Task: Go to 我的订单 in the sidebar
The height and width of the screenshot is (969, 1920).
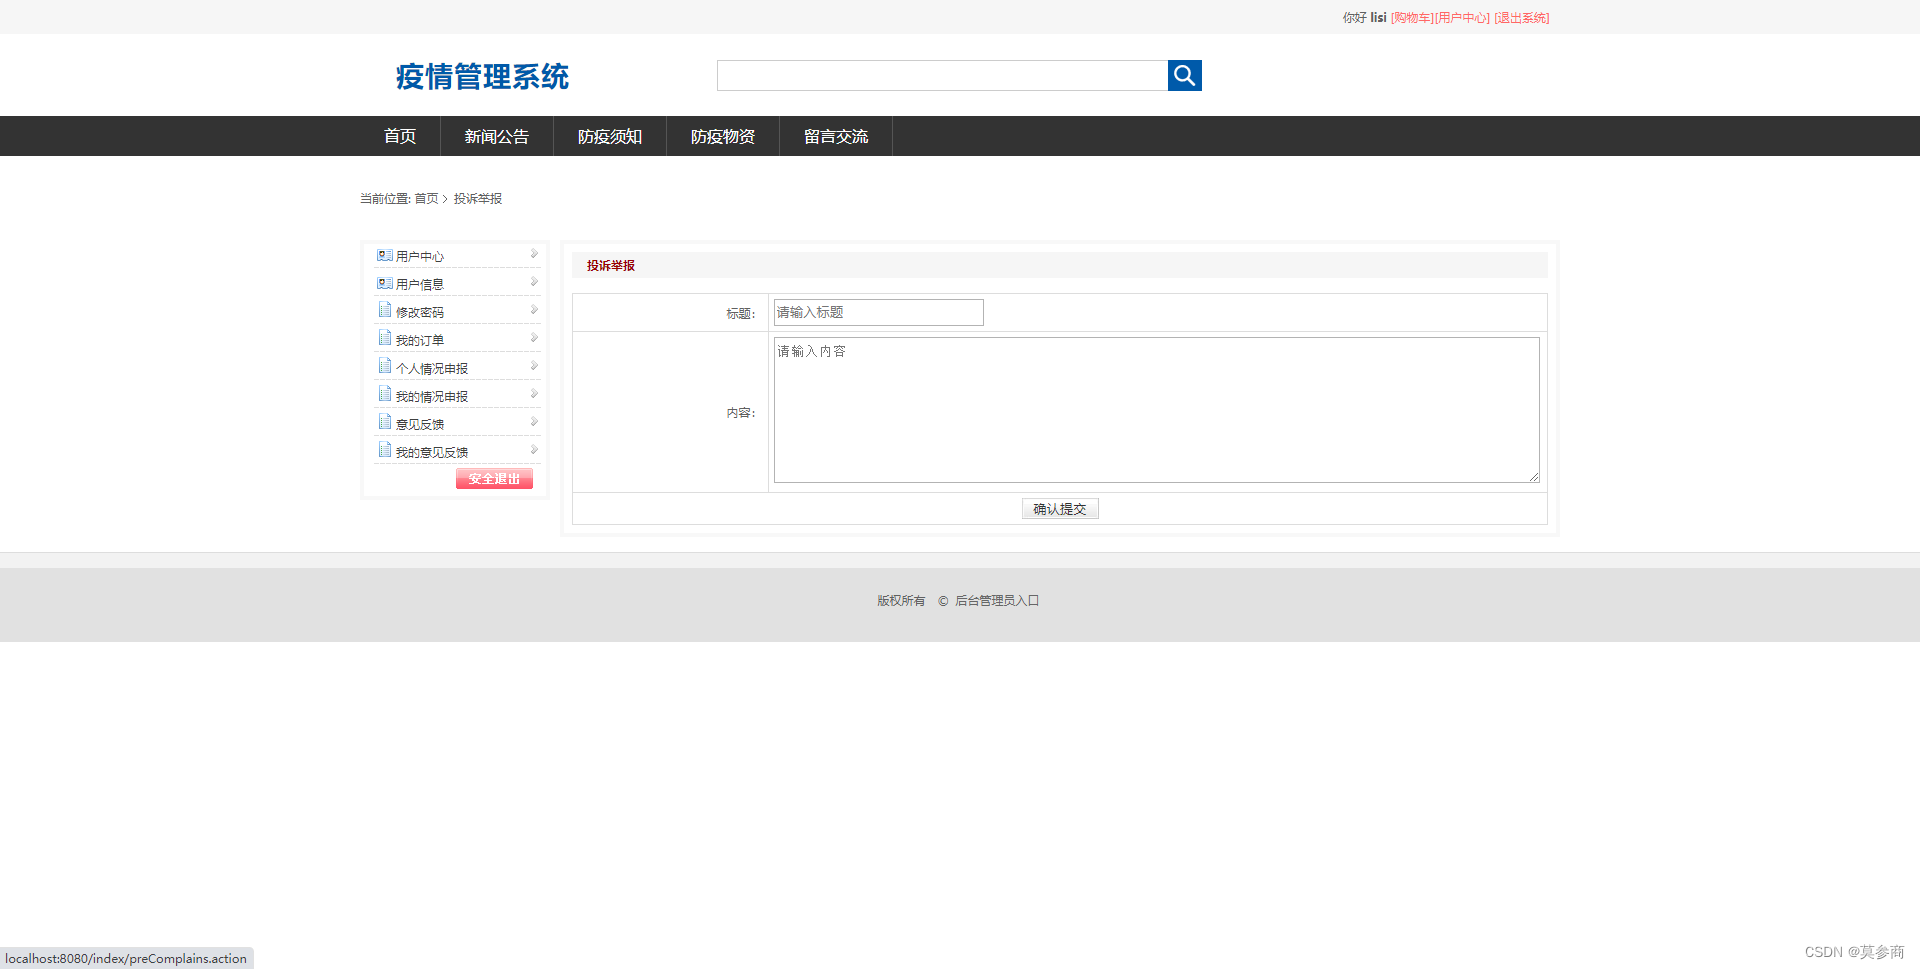Action: pyautogui.click(x=420, y=341)
